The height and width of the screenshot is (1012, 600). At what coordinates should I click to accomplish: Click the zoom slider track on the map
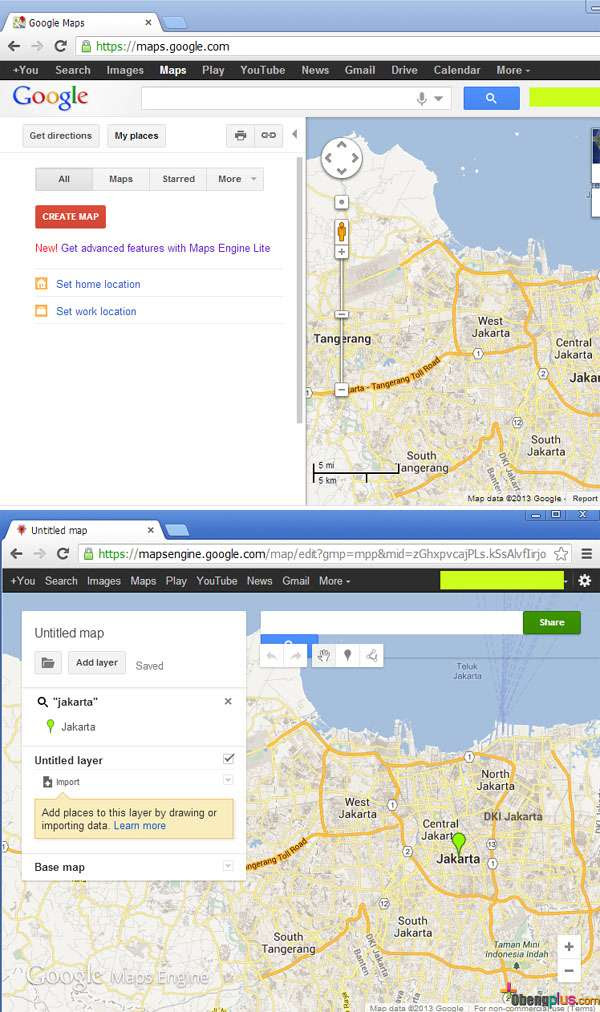(x=341, y=321)
